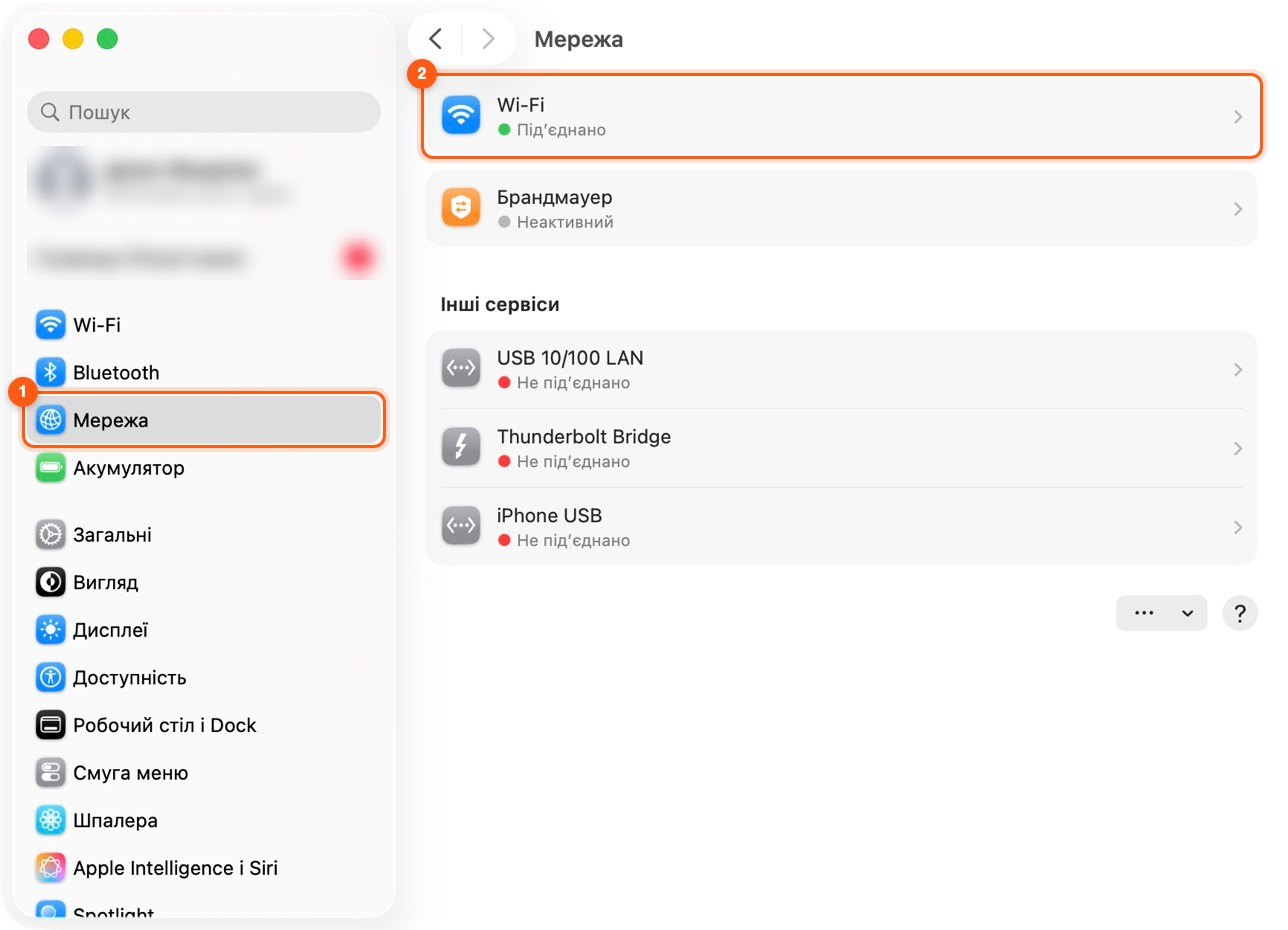Open Робочий стіл і Dock settings

point(204,725)
